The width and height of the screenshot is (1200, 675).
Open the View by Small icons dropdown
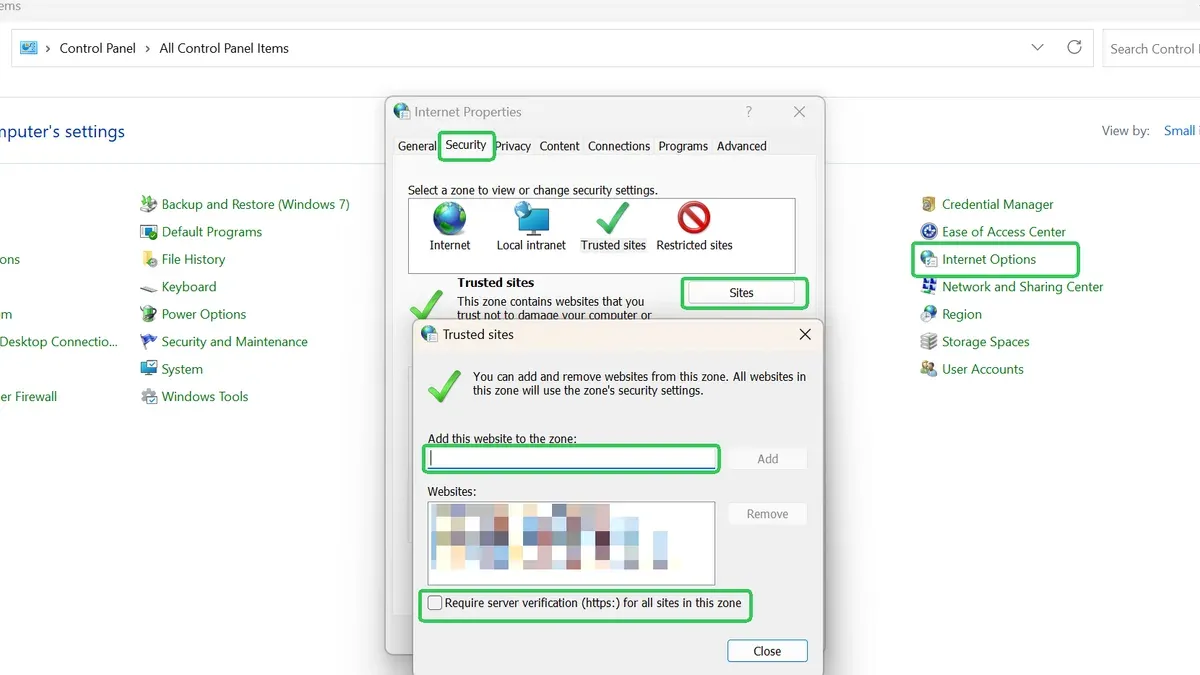point(1180,131)
